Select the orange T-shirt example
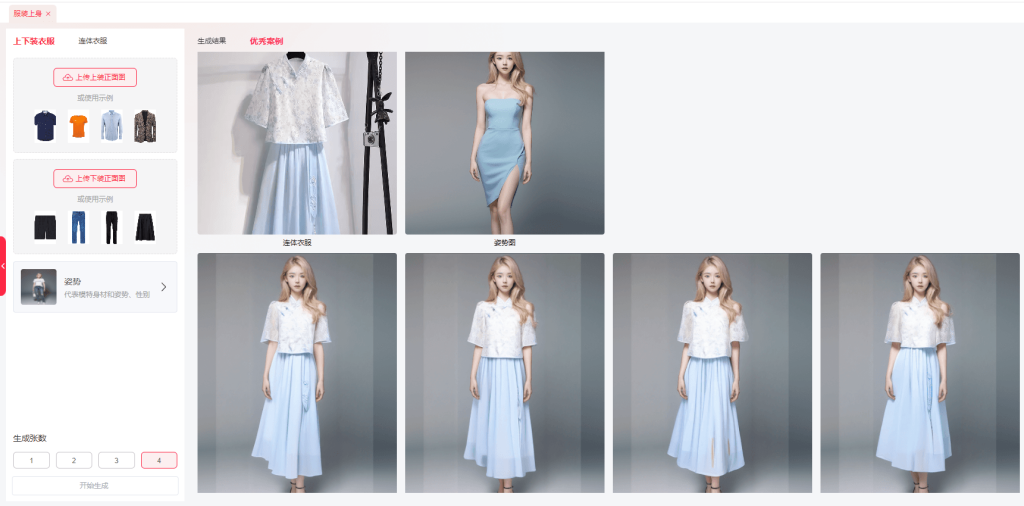1024x506 pixels. pos(78,126)
